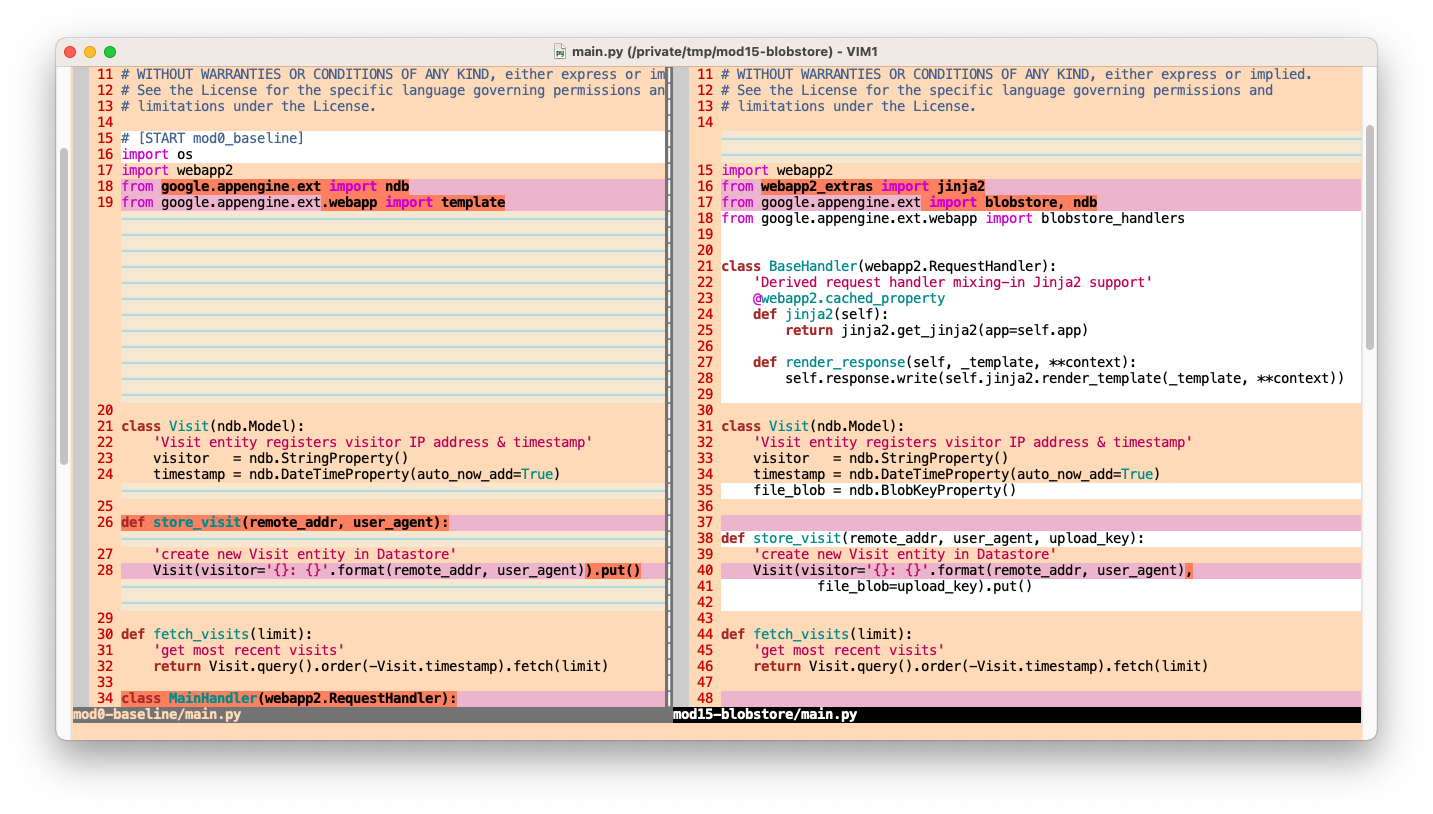This screenshot has height=814, width=1433.
Task: Click 'from webapp2_extras import jinja2' line
Action: click(852, 186)
